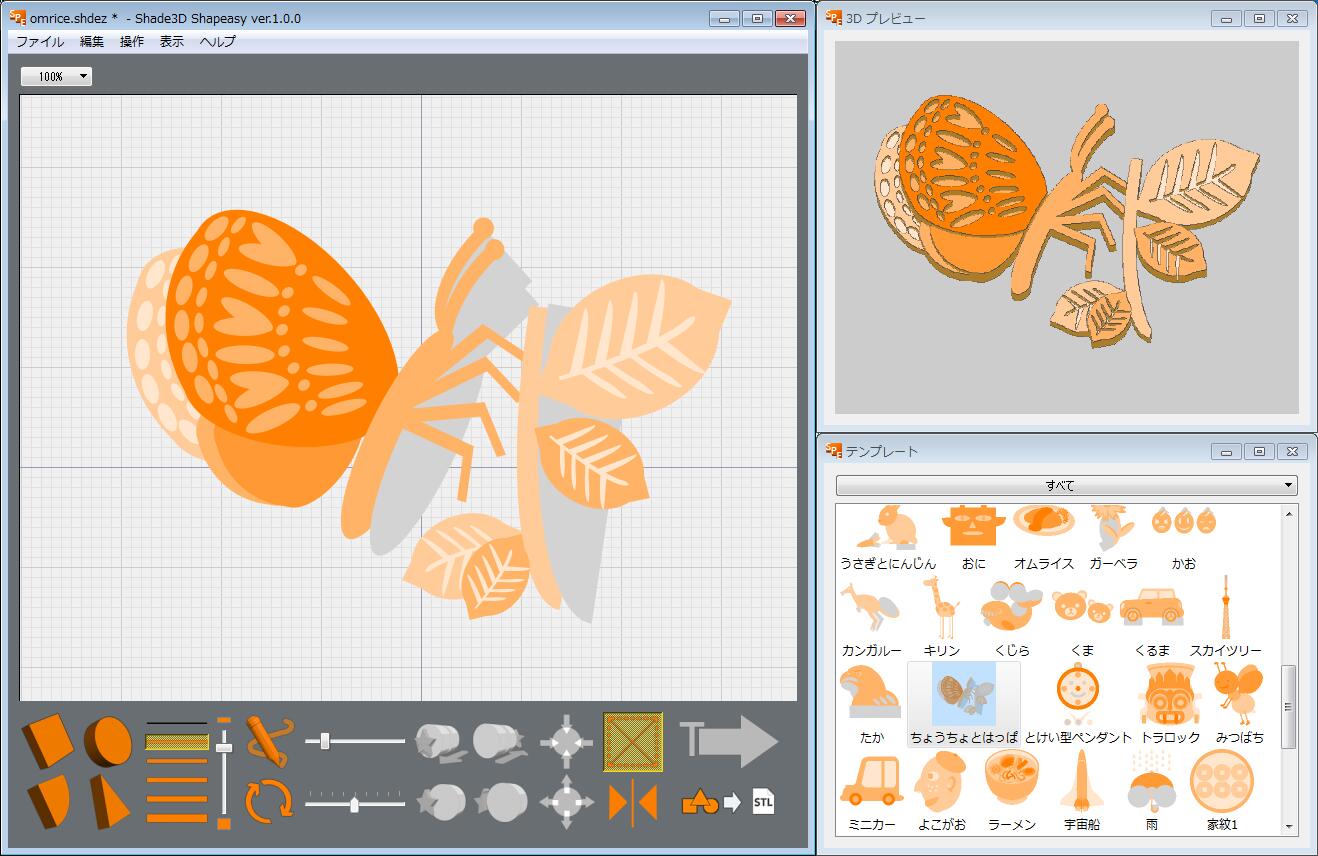Click template list scrollbar down arrow

[1289, 826]
